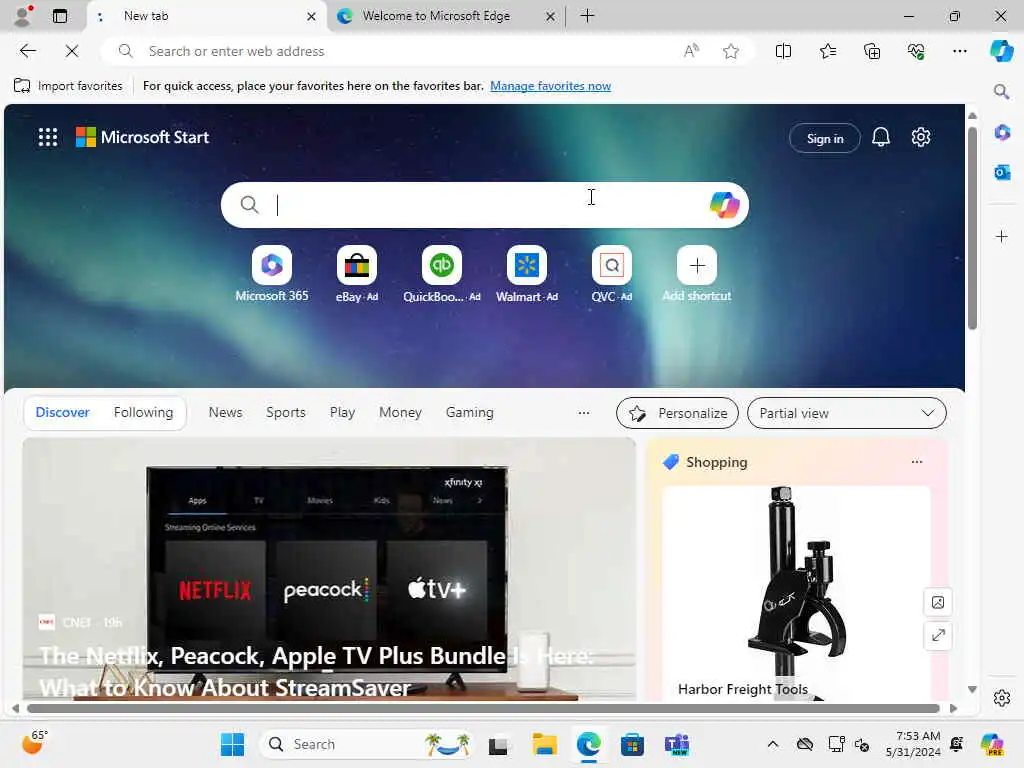Image resolution: width=1024 pixels, height=768 pixels.
Task: Click the vertical page scrollbar thumb
Action: point(972,229)
